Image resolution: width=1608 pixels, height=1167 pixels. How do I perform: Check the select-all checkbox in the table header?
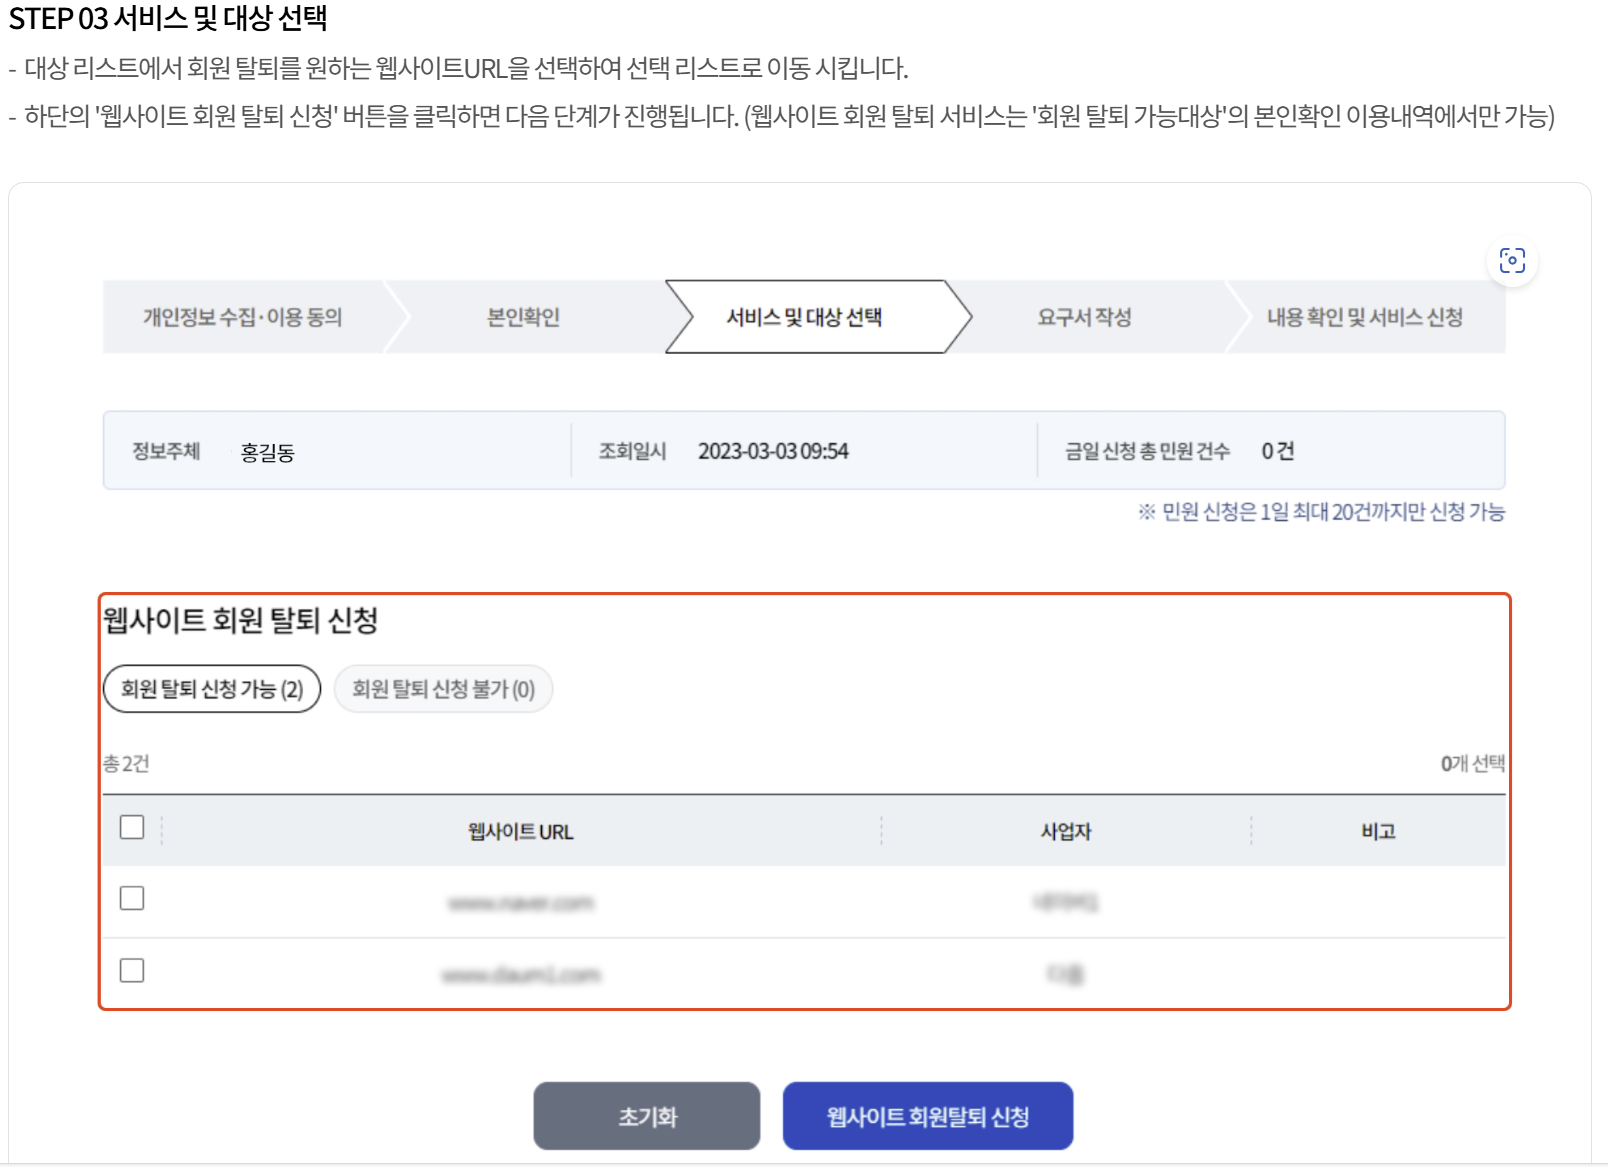(131, 828)
